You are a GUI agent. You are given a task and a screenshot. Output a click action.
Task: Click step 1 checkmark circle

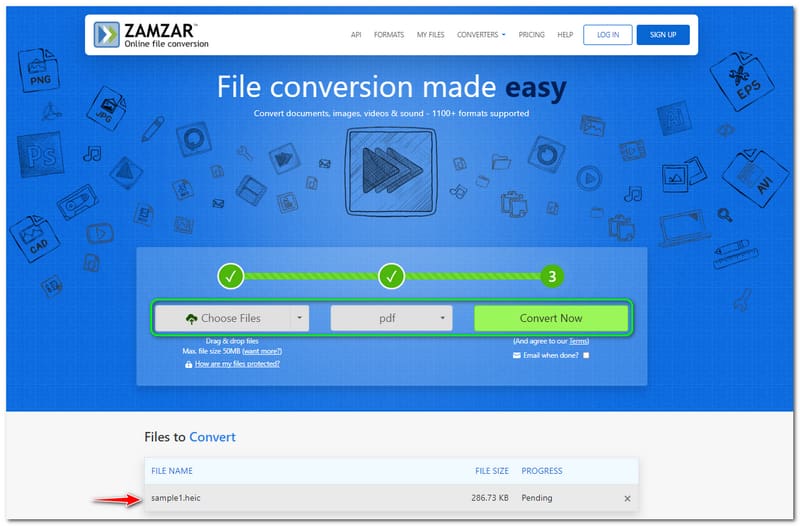(231, 276)
